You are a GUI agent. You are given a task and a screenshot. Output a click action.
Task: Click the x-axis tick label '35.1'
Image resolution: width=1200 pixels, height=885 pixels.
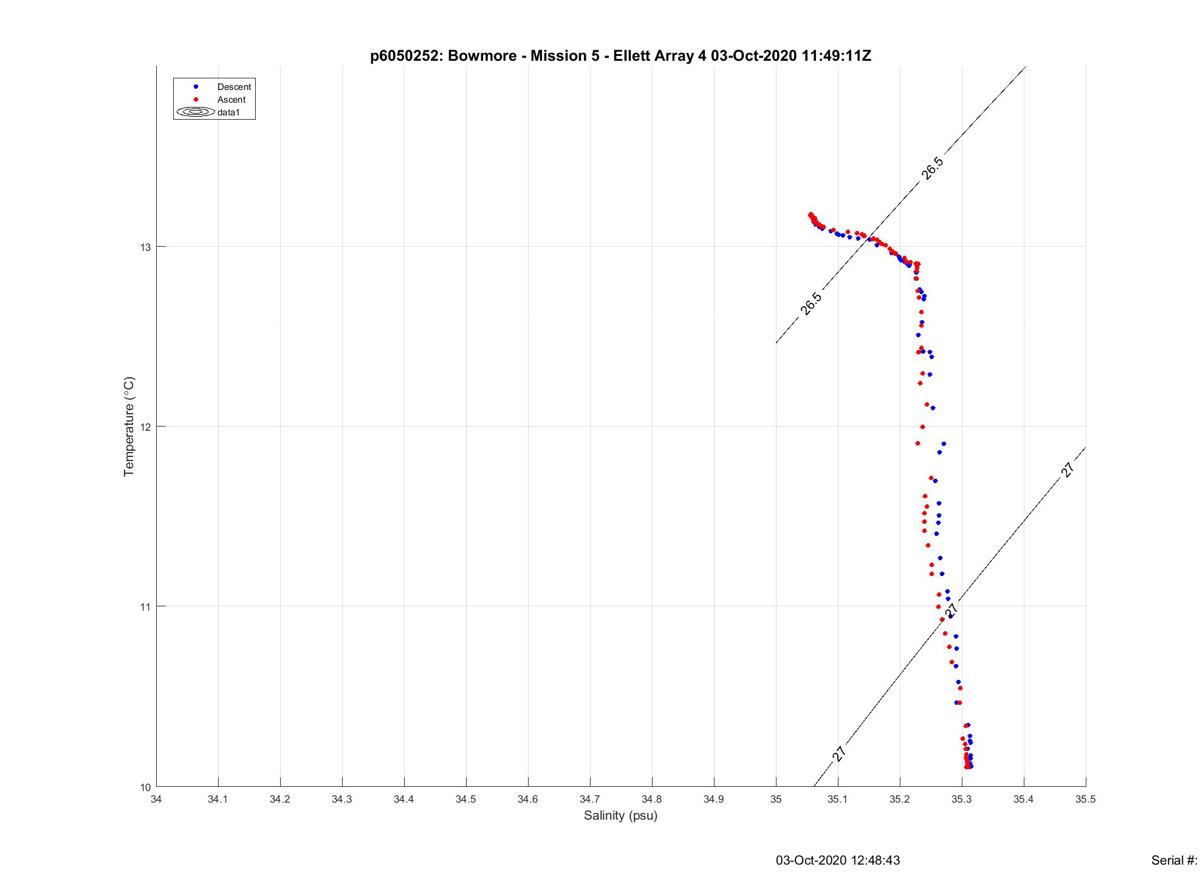pos(838,799)
